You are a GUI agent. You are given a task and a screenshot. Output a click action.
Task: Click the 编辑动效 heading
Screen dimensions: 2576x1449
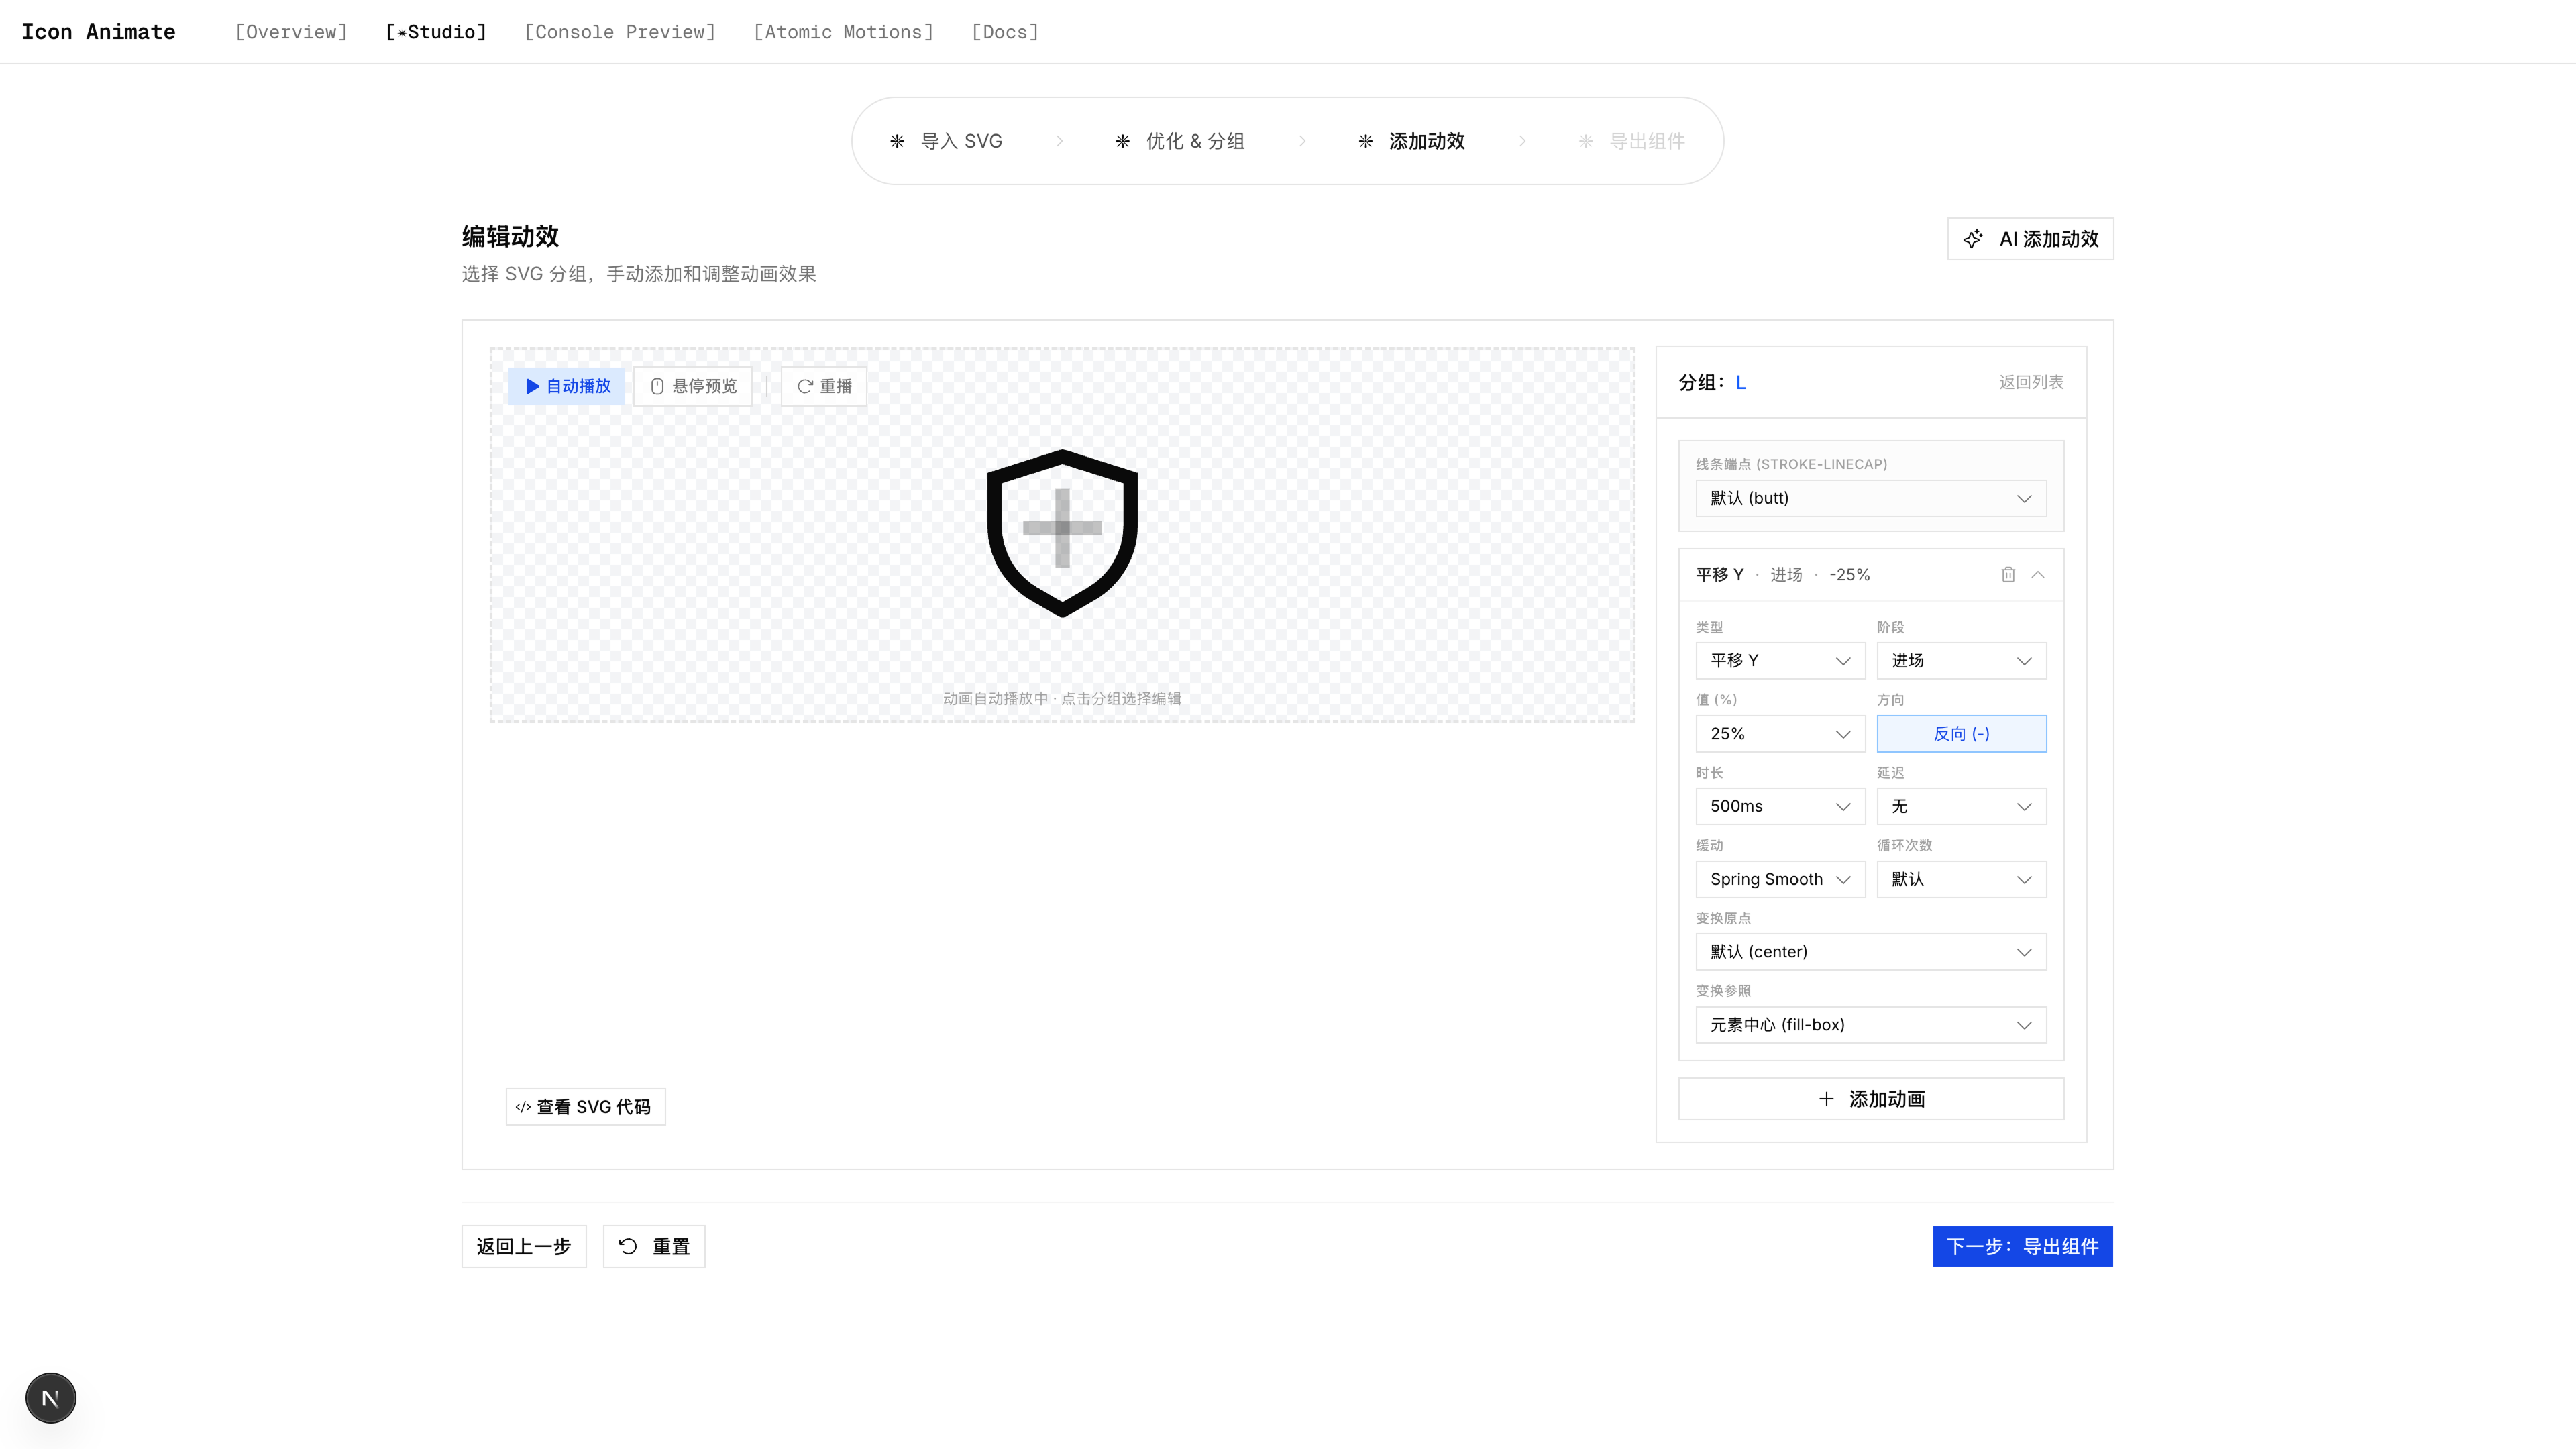pyautogui.click(x=510, y=236)
